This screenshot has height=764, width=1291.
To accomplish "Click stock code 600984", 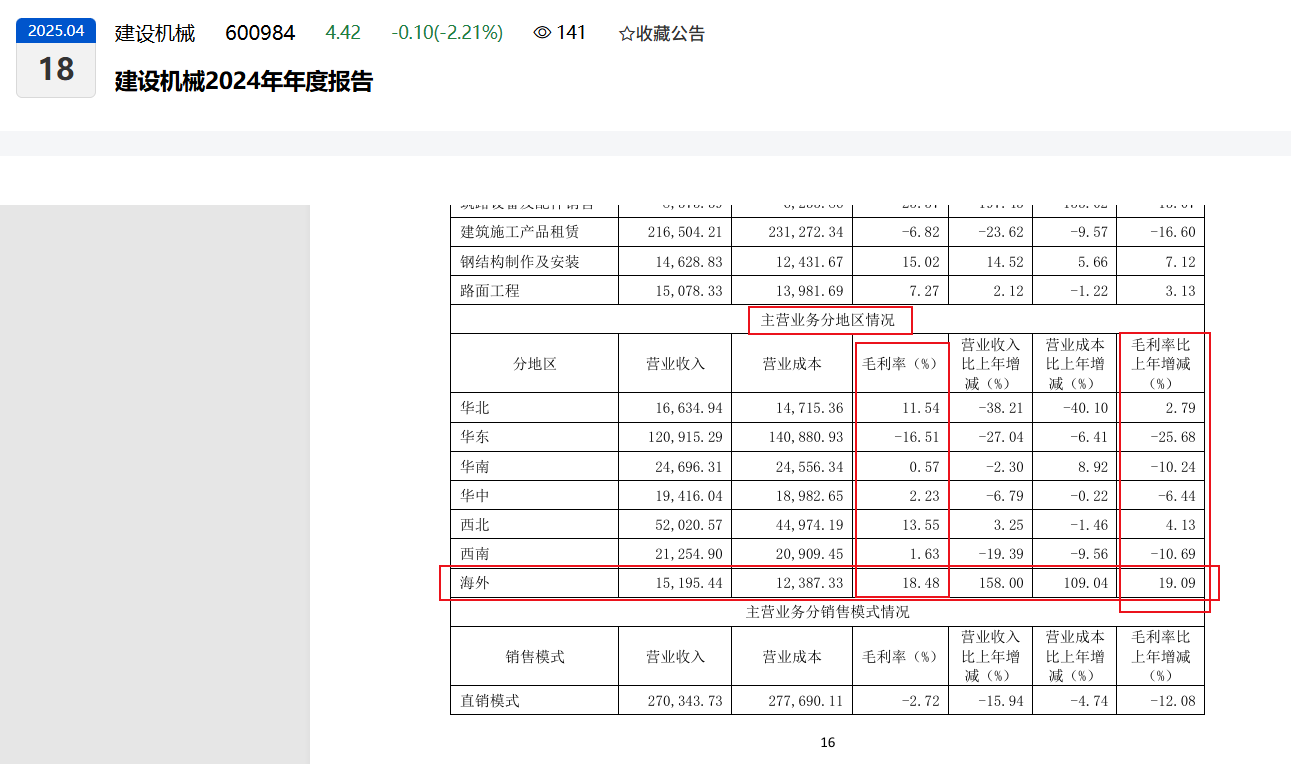I will tap(260, 33).
